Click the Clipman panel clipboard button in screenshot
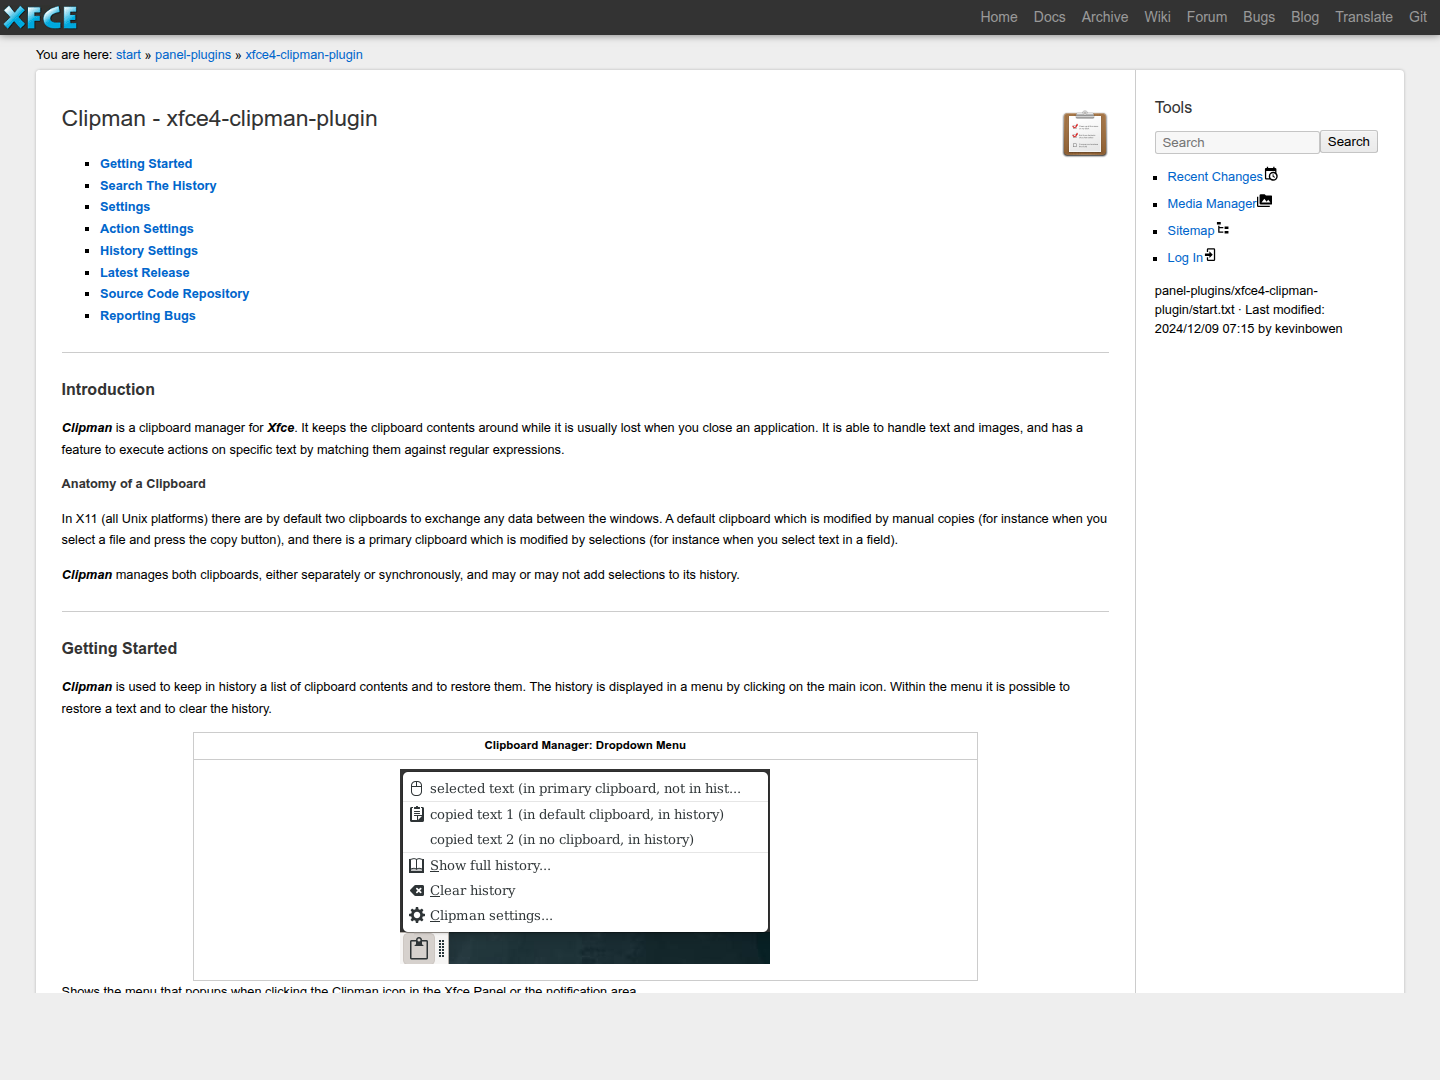 point(419,948)
